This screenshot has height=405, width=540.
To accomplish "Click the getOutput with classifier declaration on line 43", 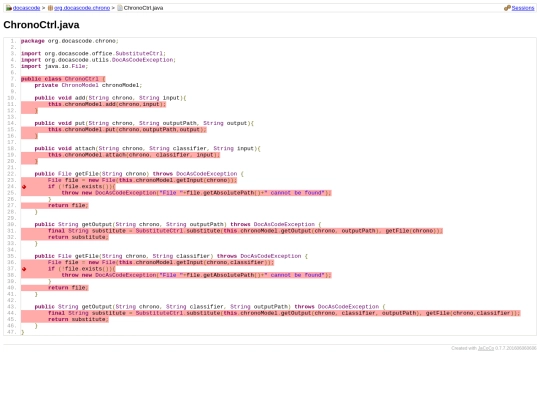I will coord(210,307).
